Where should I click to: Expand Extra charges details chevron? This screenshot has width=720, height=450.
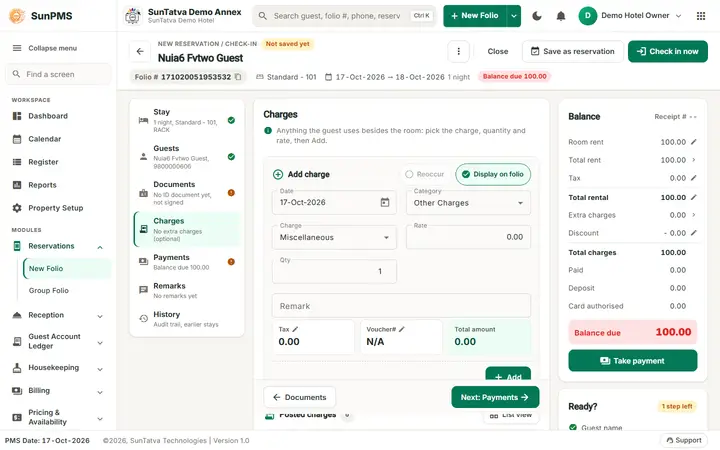coord(693,215)
